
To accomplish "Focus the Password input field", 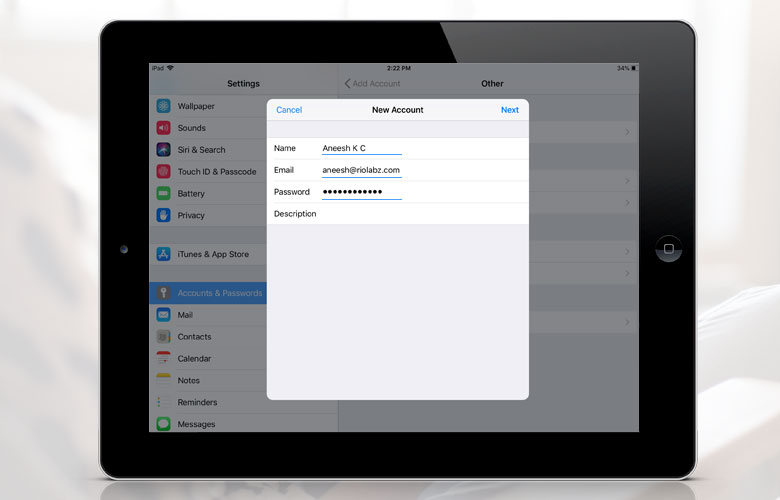I will click(361, 192).
